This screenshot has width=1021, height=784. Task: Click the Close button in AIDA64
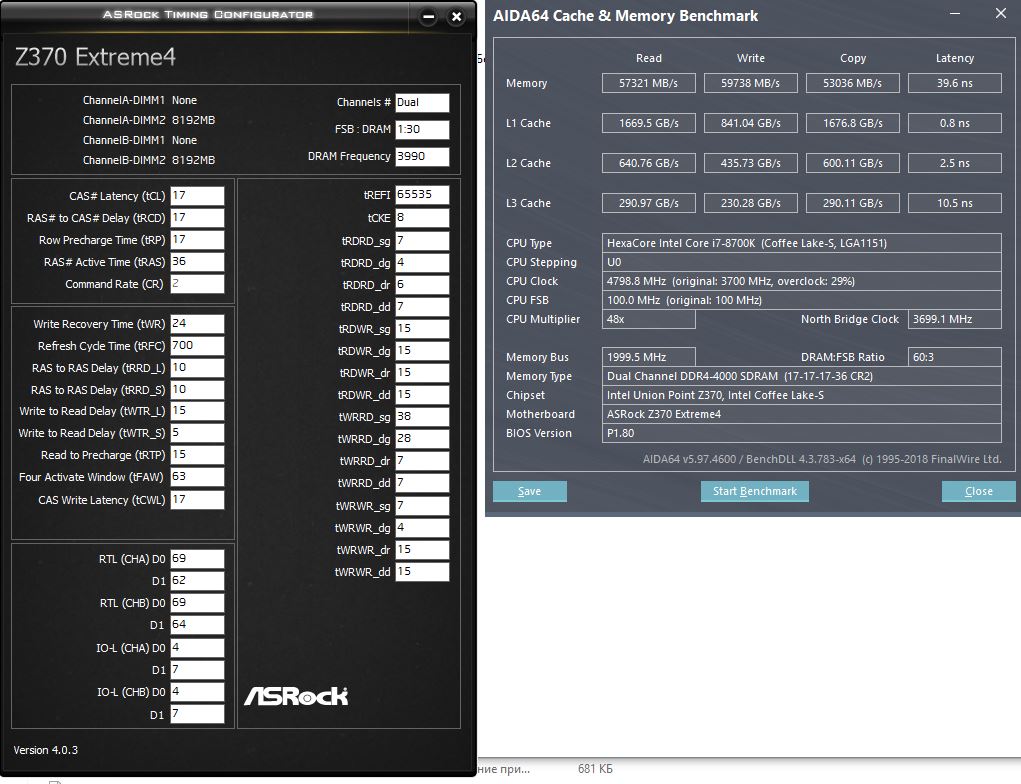tap(979, 491)
